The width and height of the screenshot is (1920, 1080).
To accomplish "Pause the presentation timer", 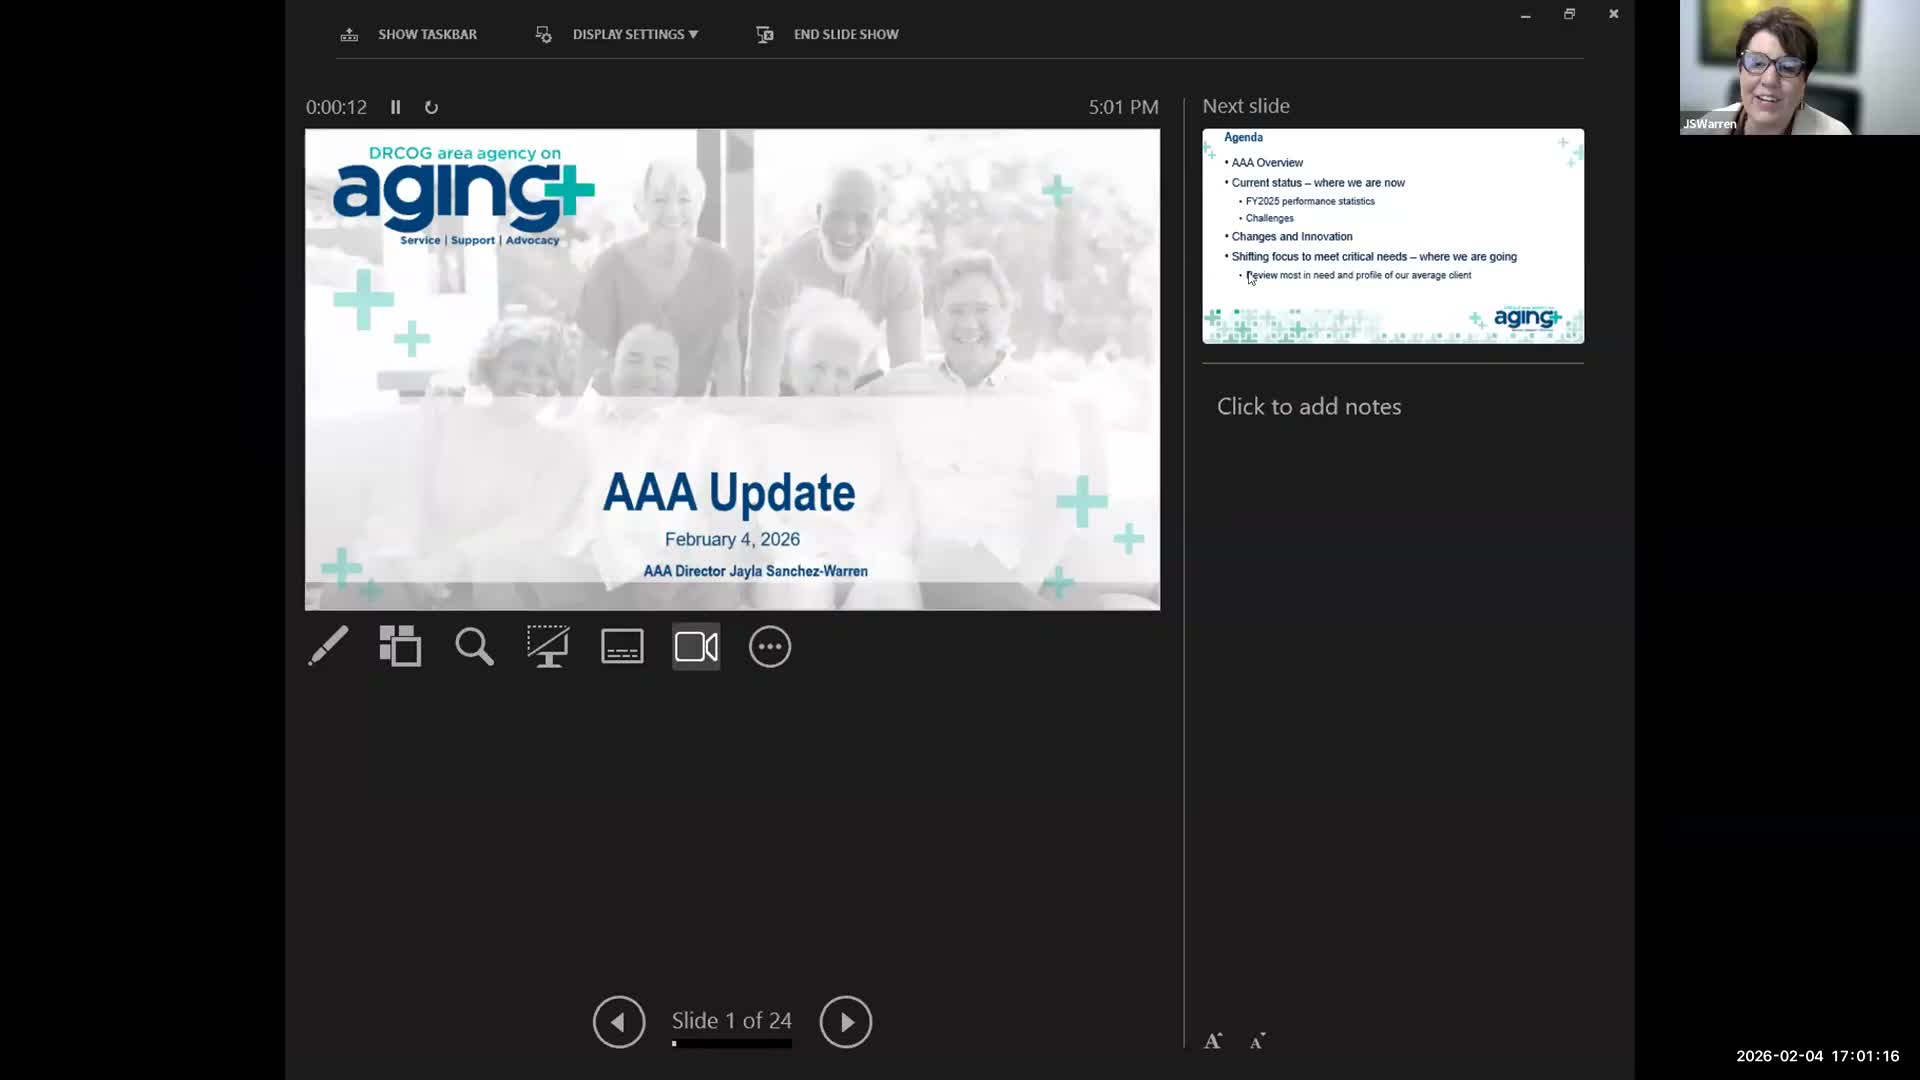I will (x=396, y=107).
